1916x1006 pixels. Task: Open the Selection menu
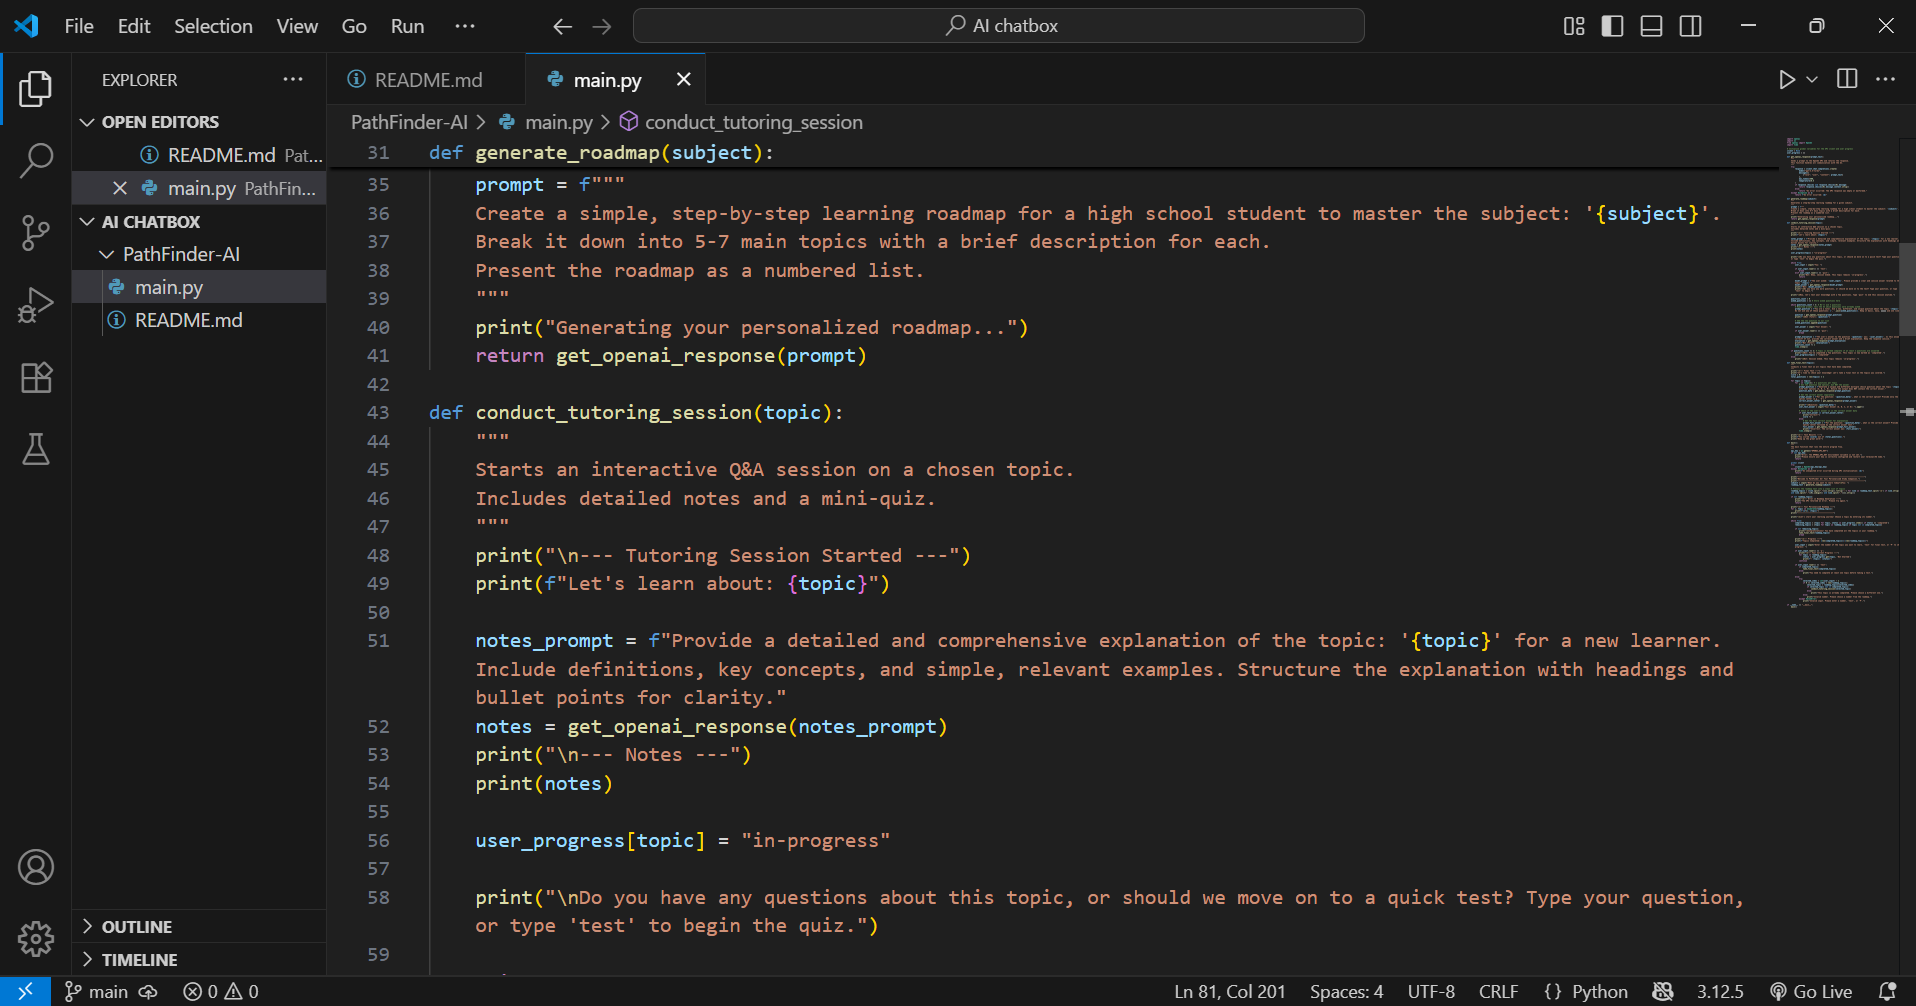[213, 26]
